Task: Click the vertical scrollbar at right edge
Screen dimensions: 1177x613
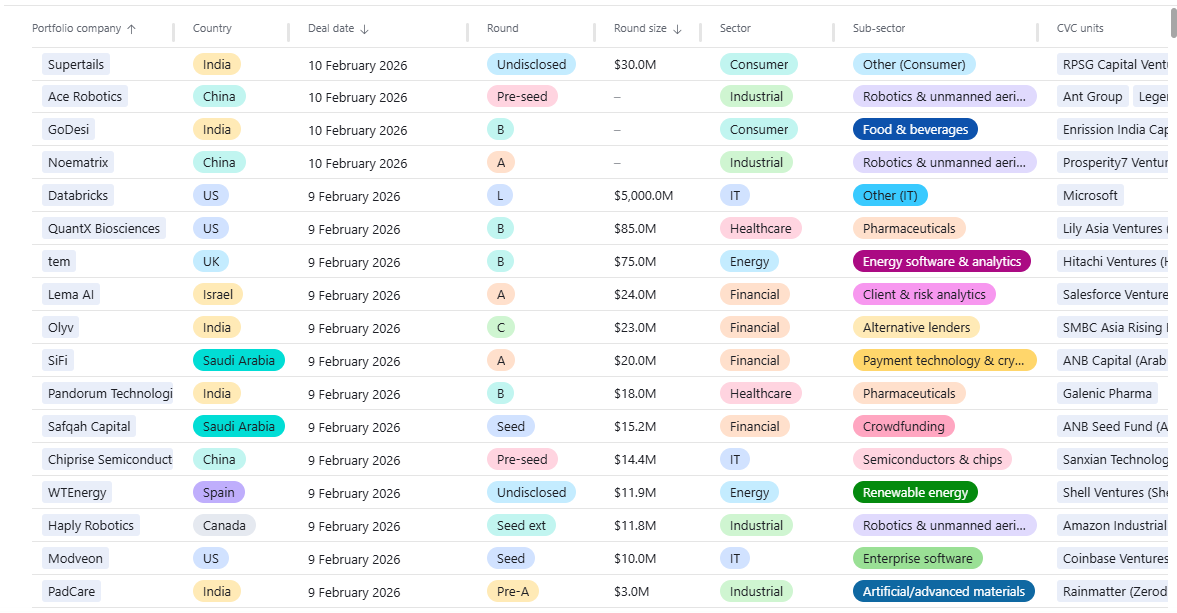Action: click(1172, 23)
